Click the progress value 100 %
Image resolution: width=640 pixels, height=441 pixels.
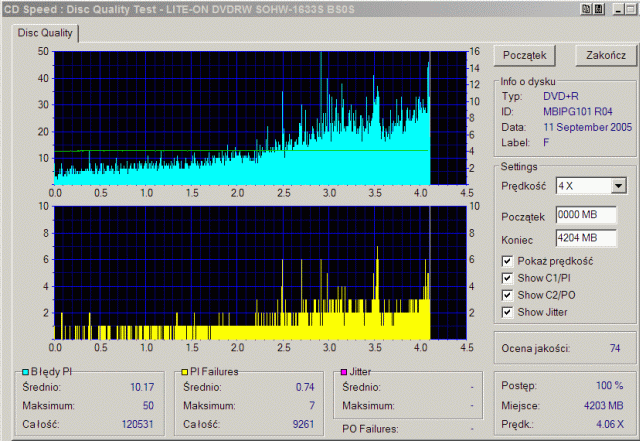click(609, 385)
